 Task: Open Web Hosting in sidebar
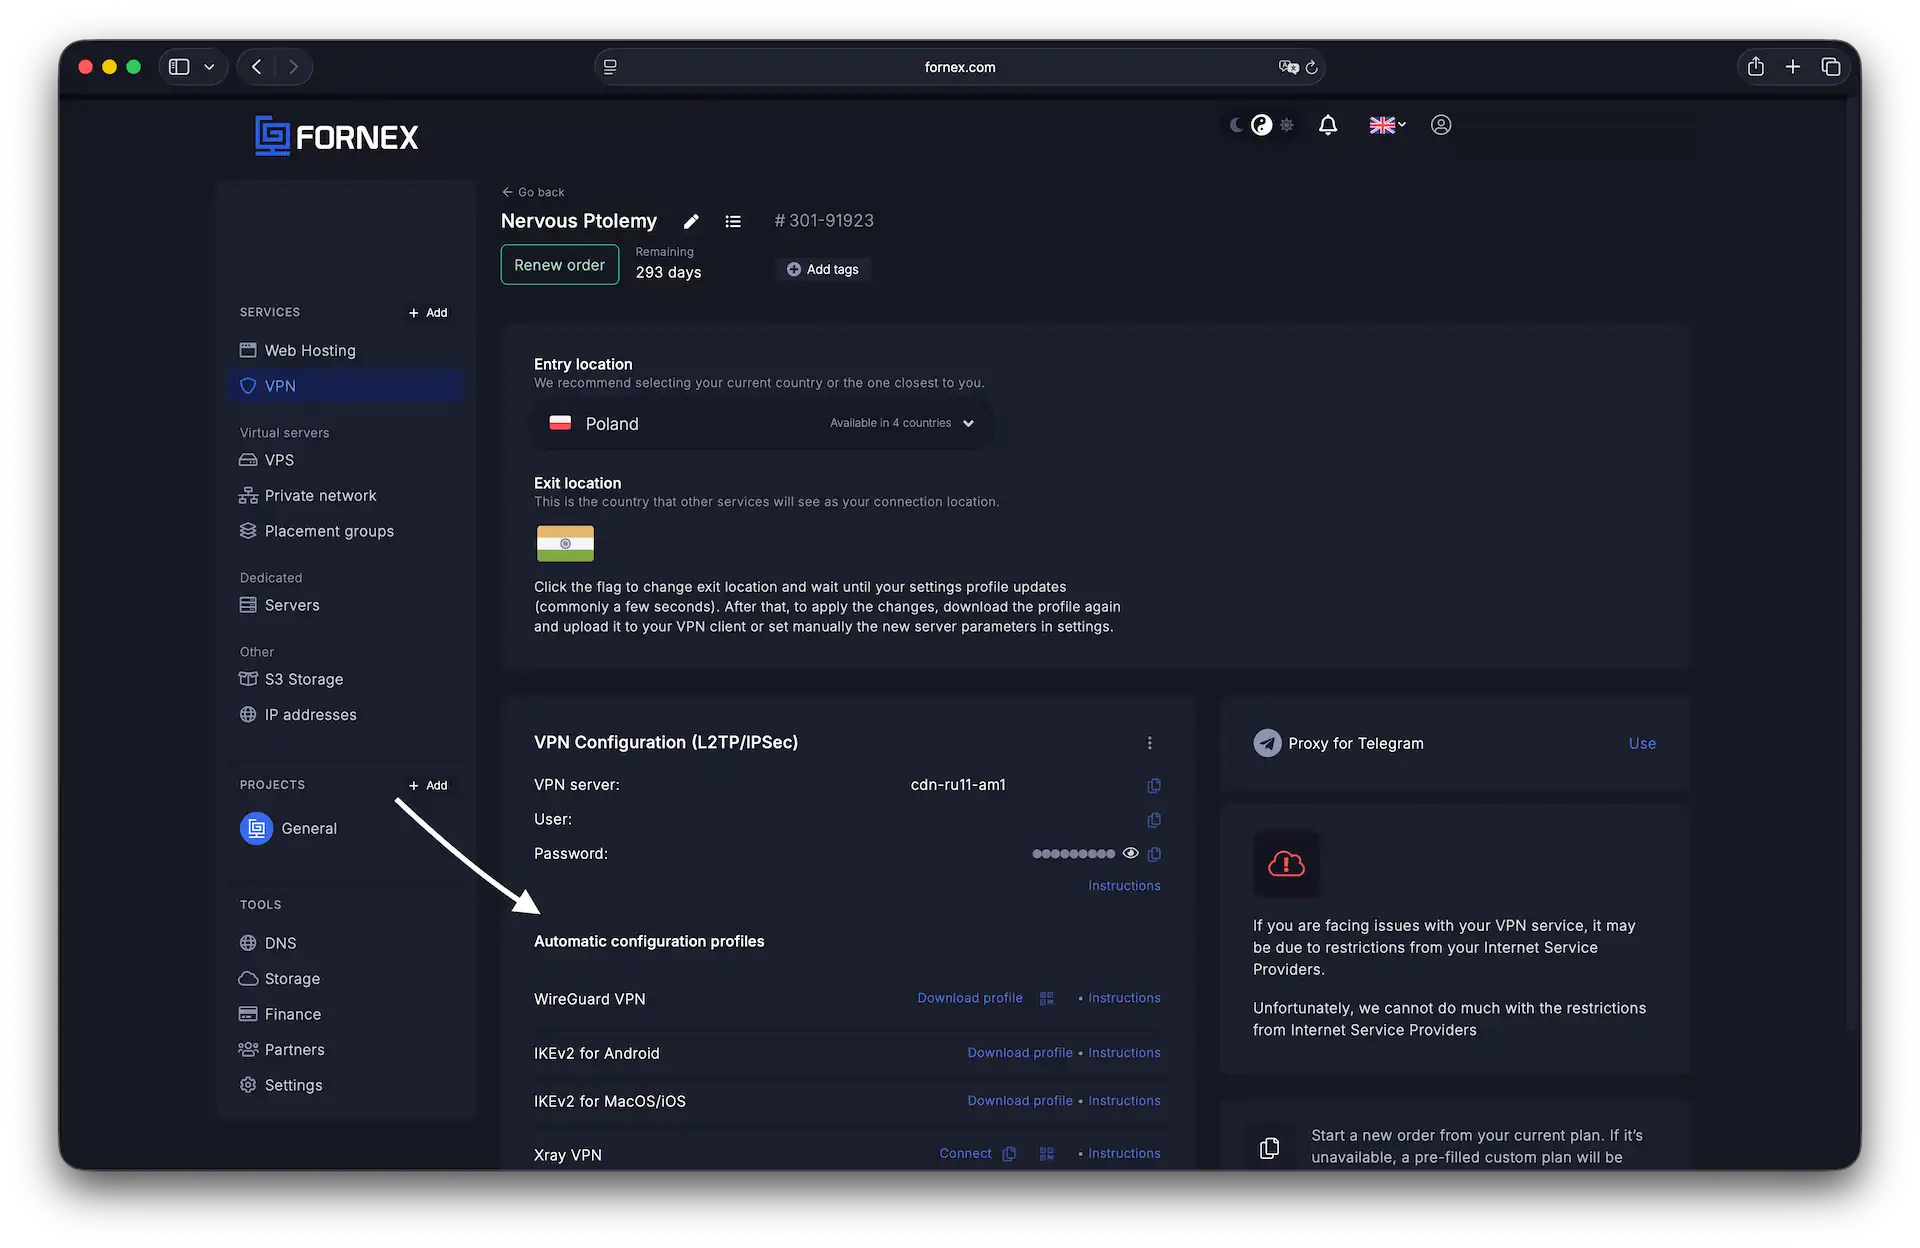346,350
